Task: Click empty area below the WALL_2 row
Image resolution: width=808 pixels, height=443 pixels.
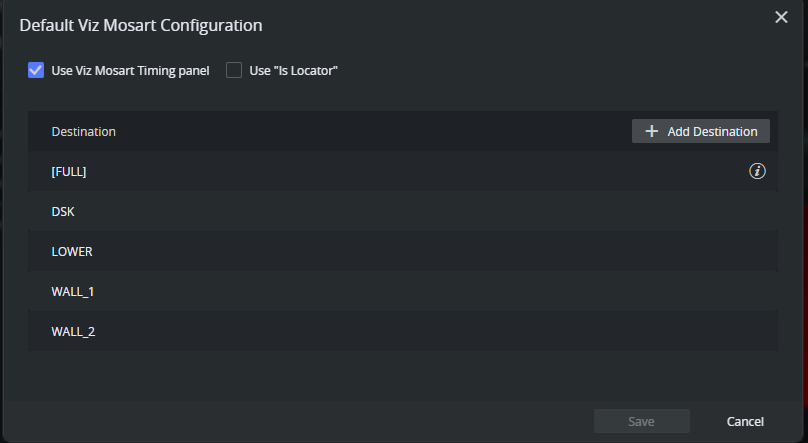Action: click(x=400, y=375)
